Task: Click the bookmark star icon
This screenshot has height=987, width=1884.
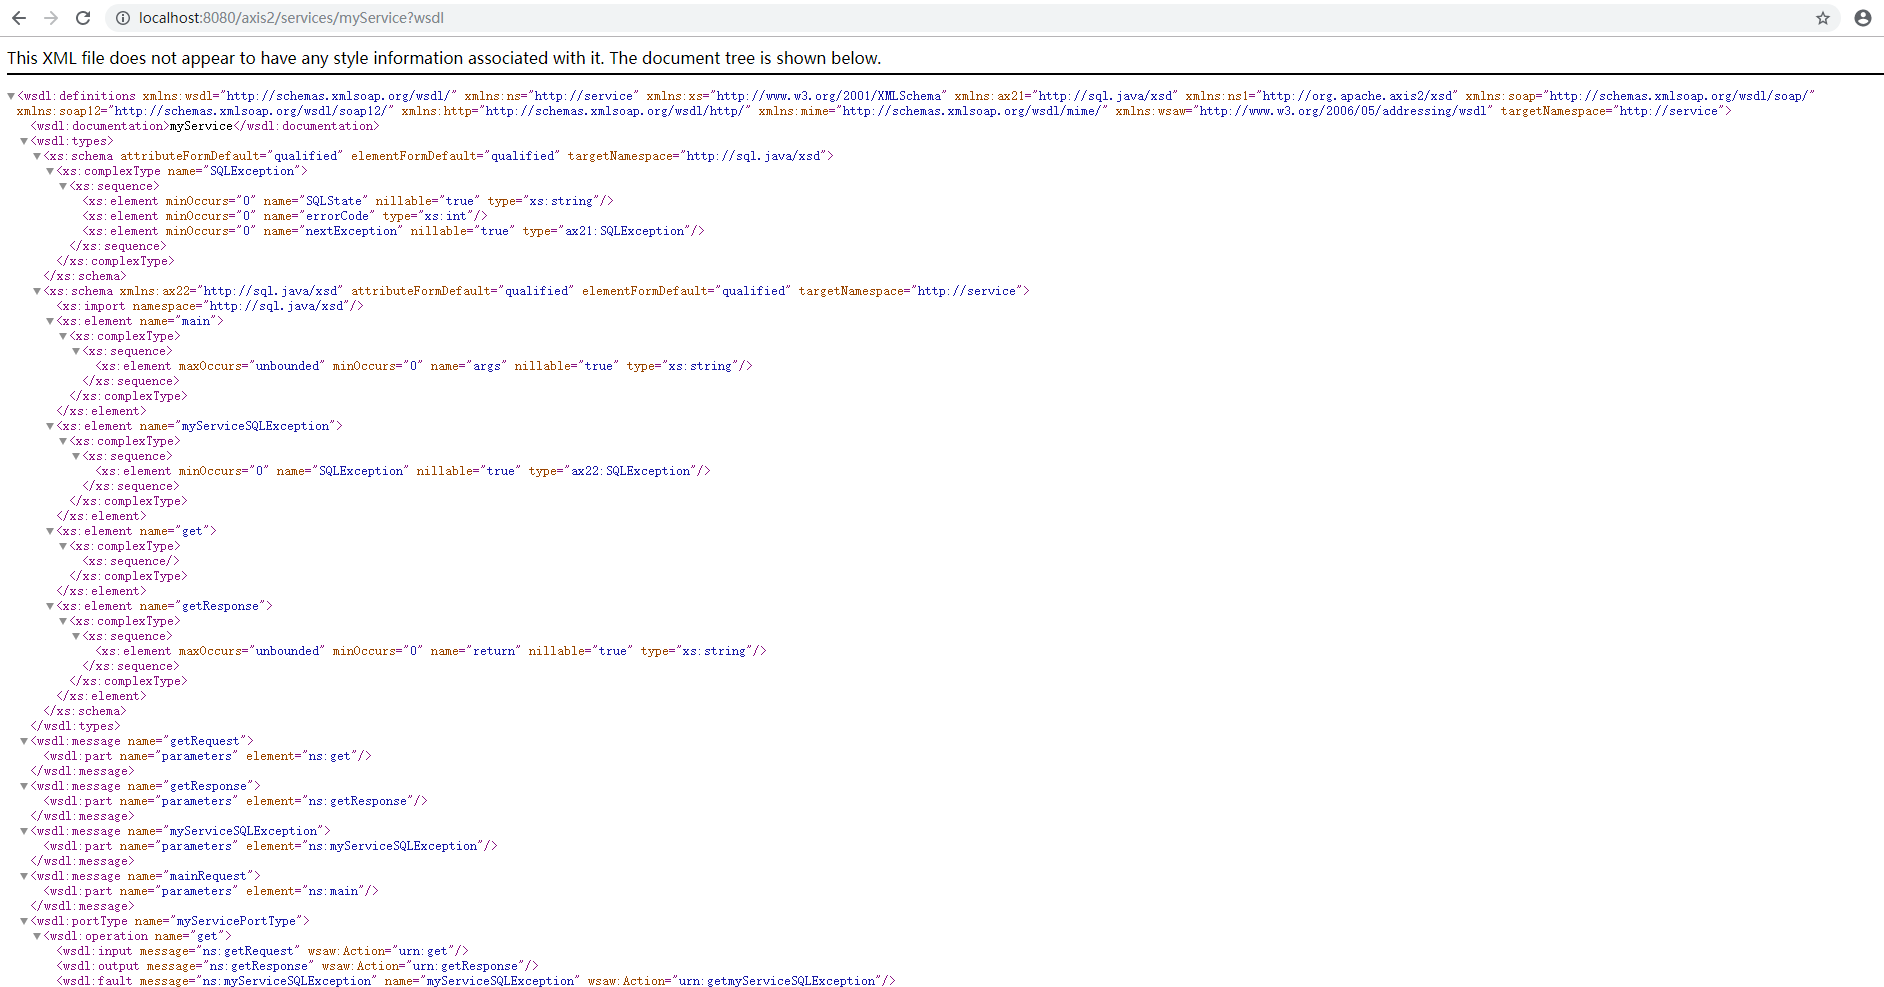Action: (1822, 17)
